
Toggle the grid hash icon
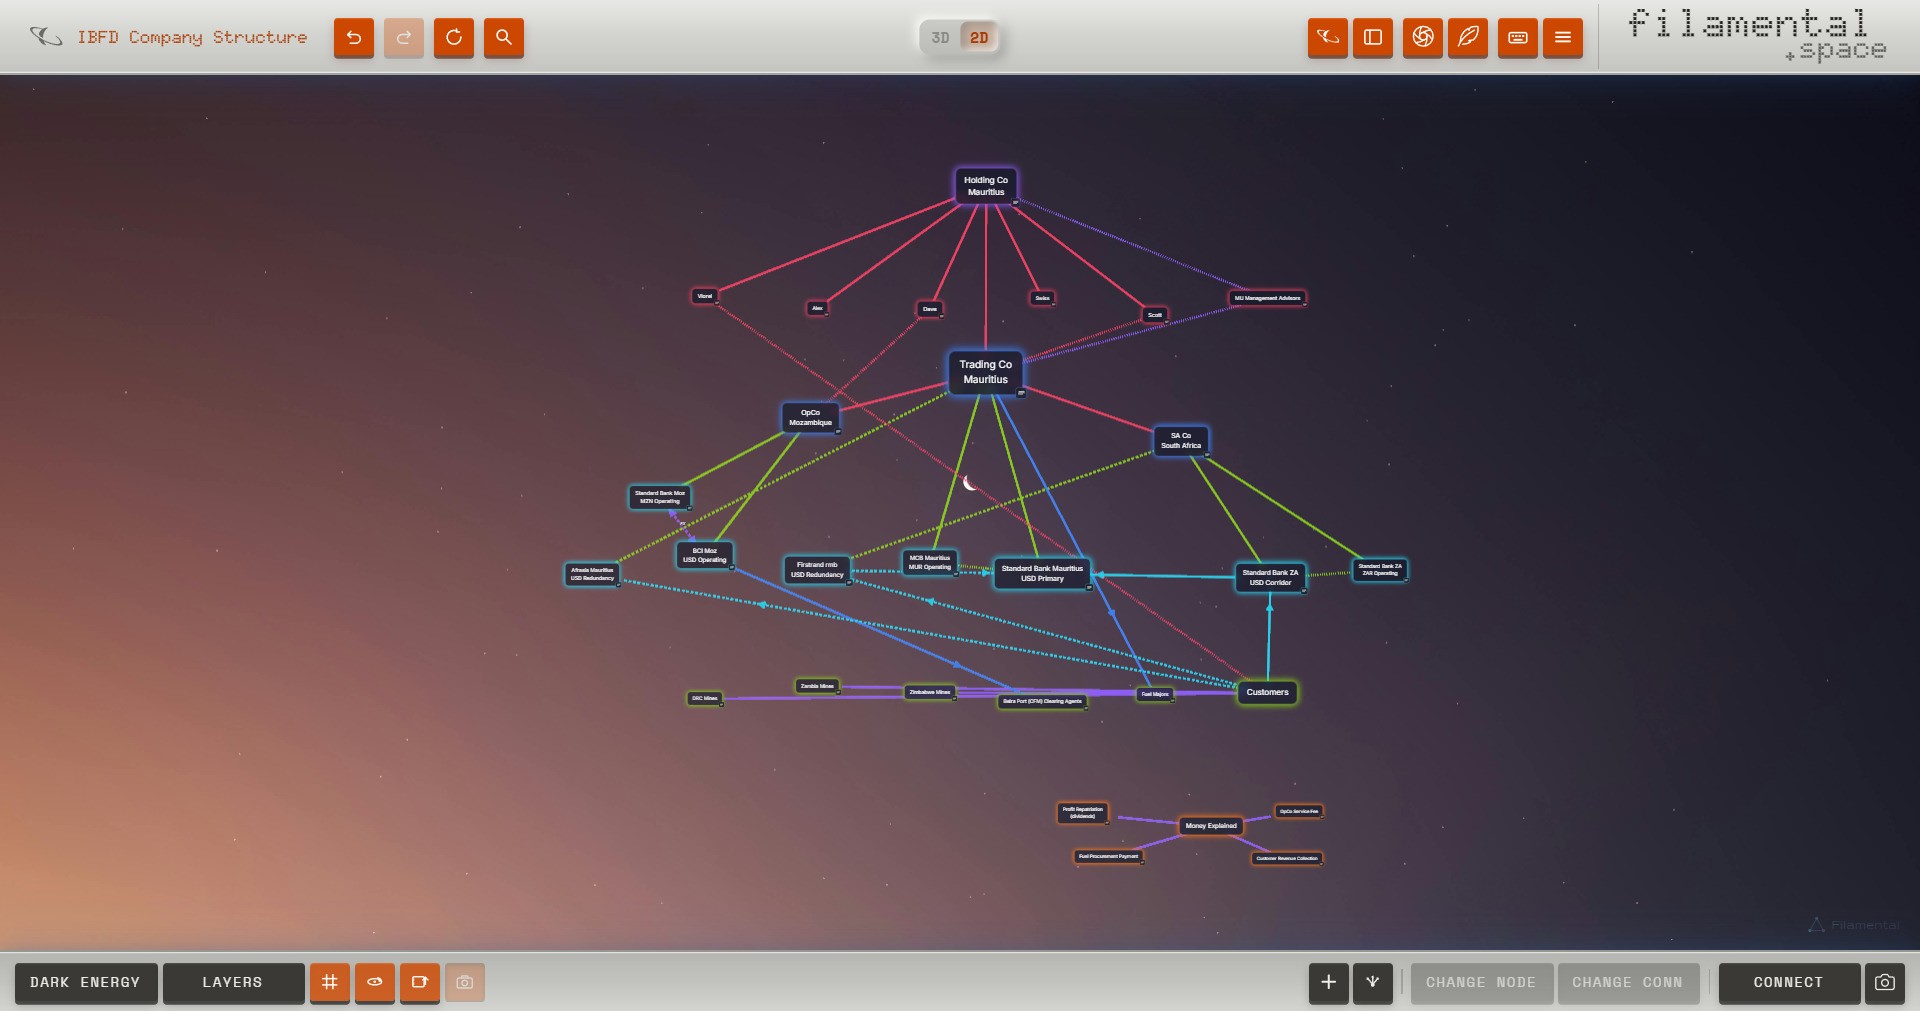click(329, 982)
